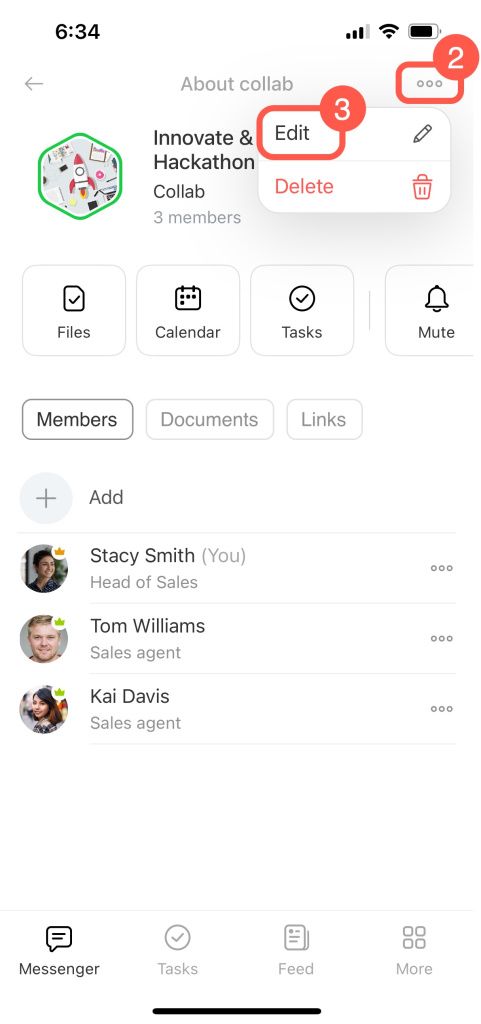The image size is (481, 1024).
Task: Go back using the left arrow
Action: [x=34, y=84]
